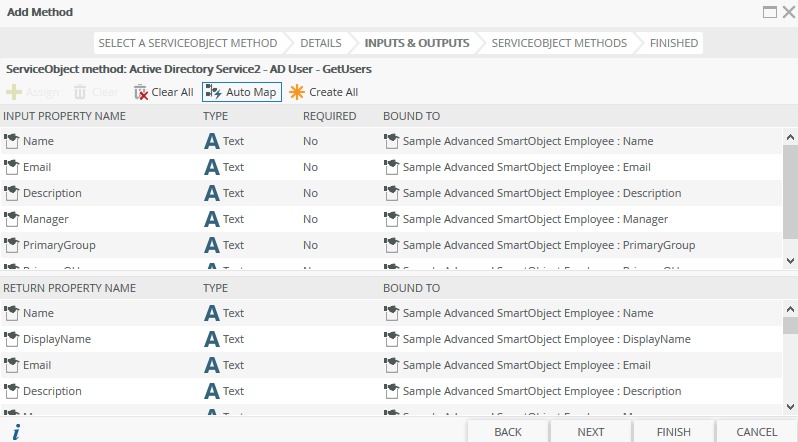Click the property icon beside input Description
This screenshot has width=798, height=442.
(11, 193)
